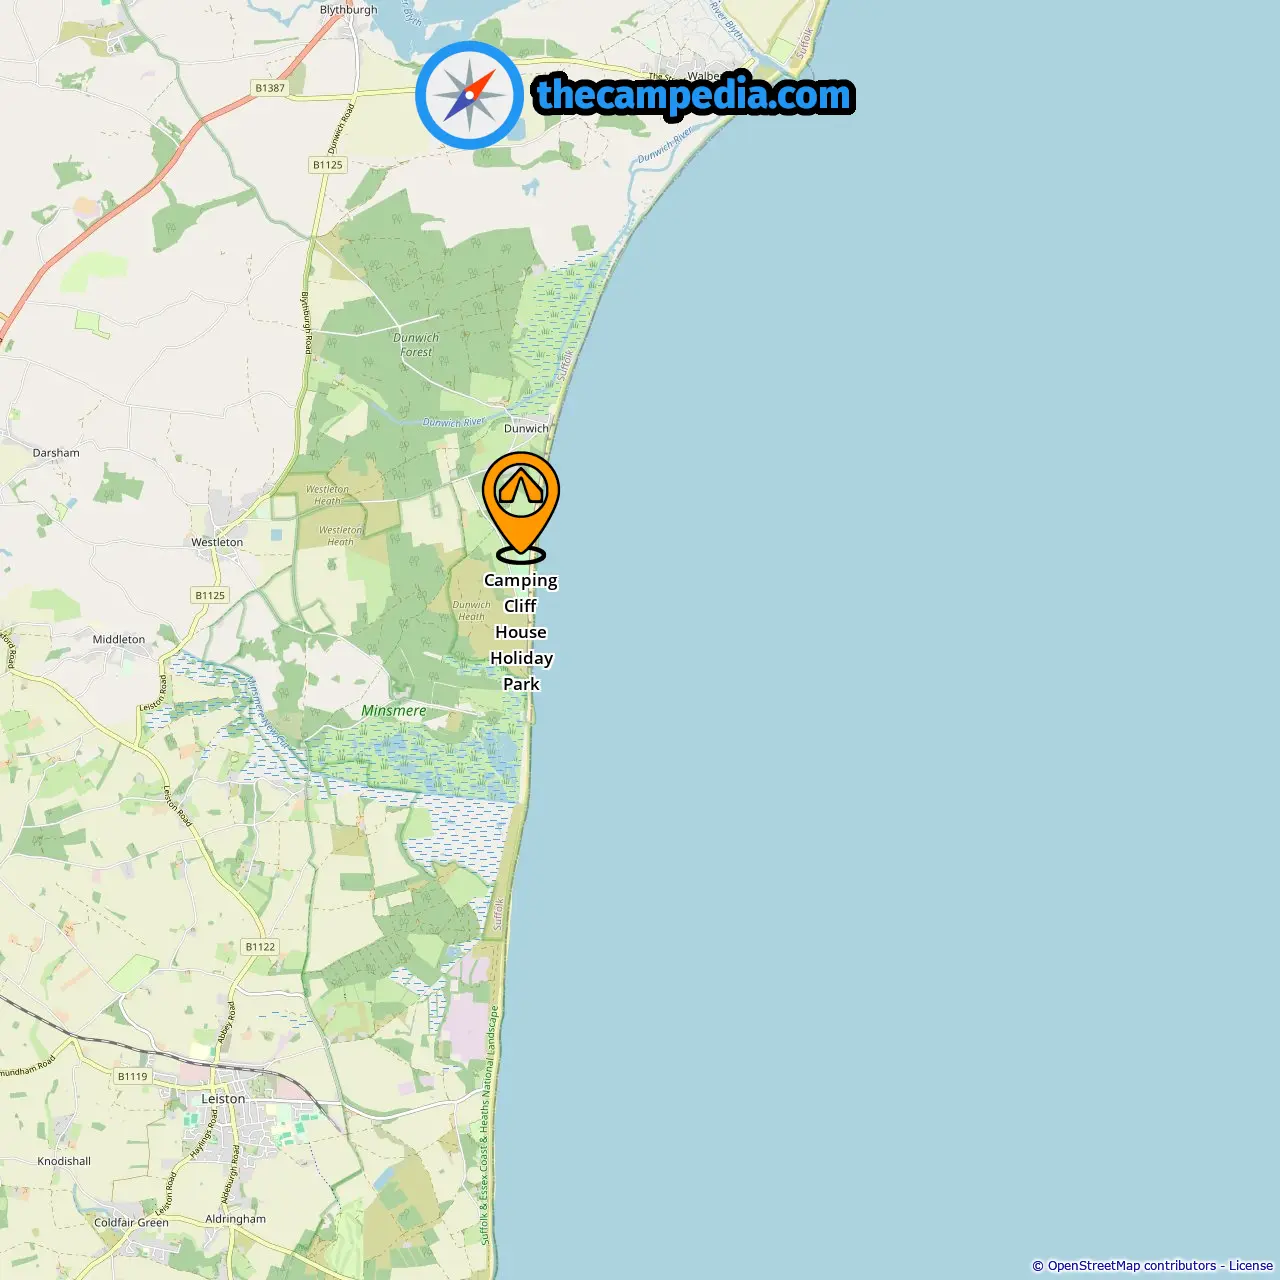Click the compass logo icon
Screen dimensions: 1280x1280
(x=469, y=95)
